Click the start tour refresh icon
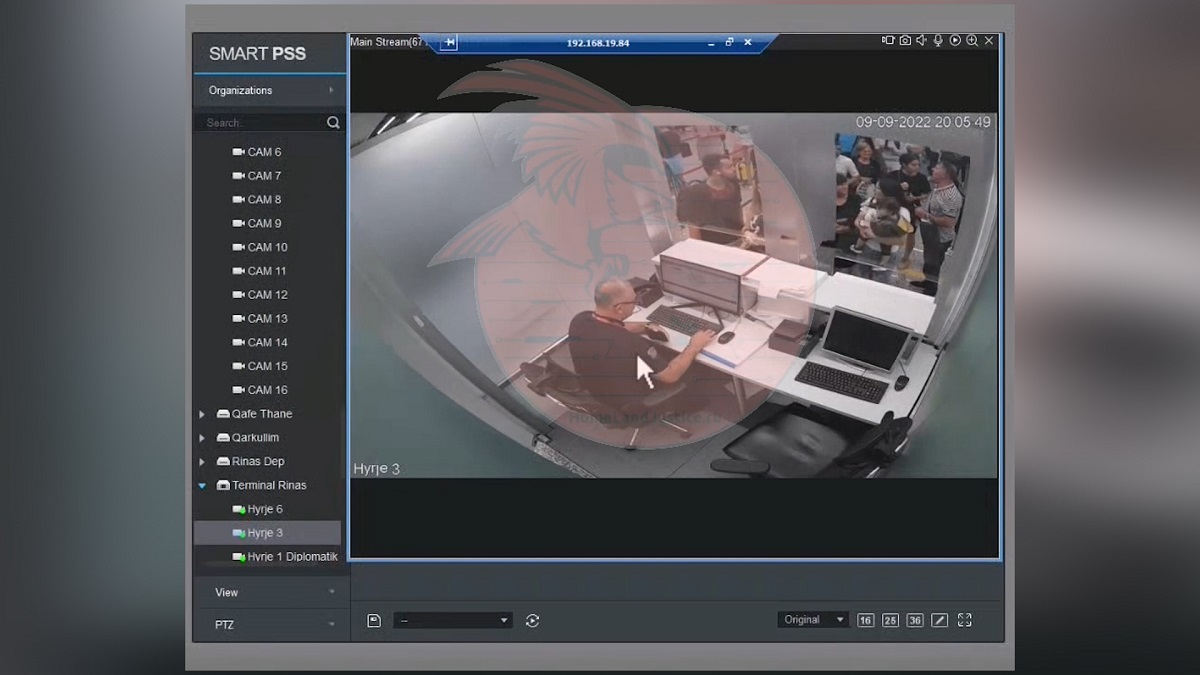The width and height of the screenshot is (1200, 675). (x=532, y=621)
